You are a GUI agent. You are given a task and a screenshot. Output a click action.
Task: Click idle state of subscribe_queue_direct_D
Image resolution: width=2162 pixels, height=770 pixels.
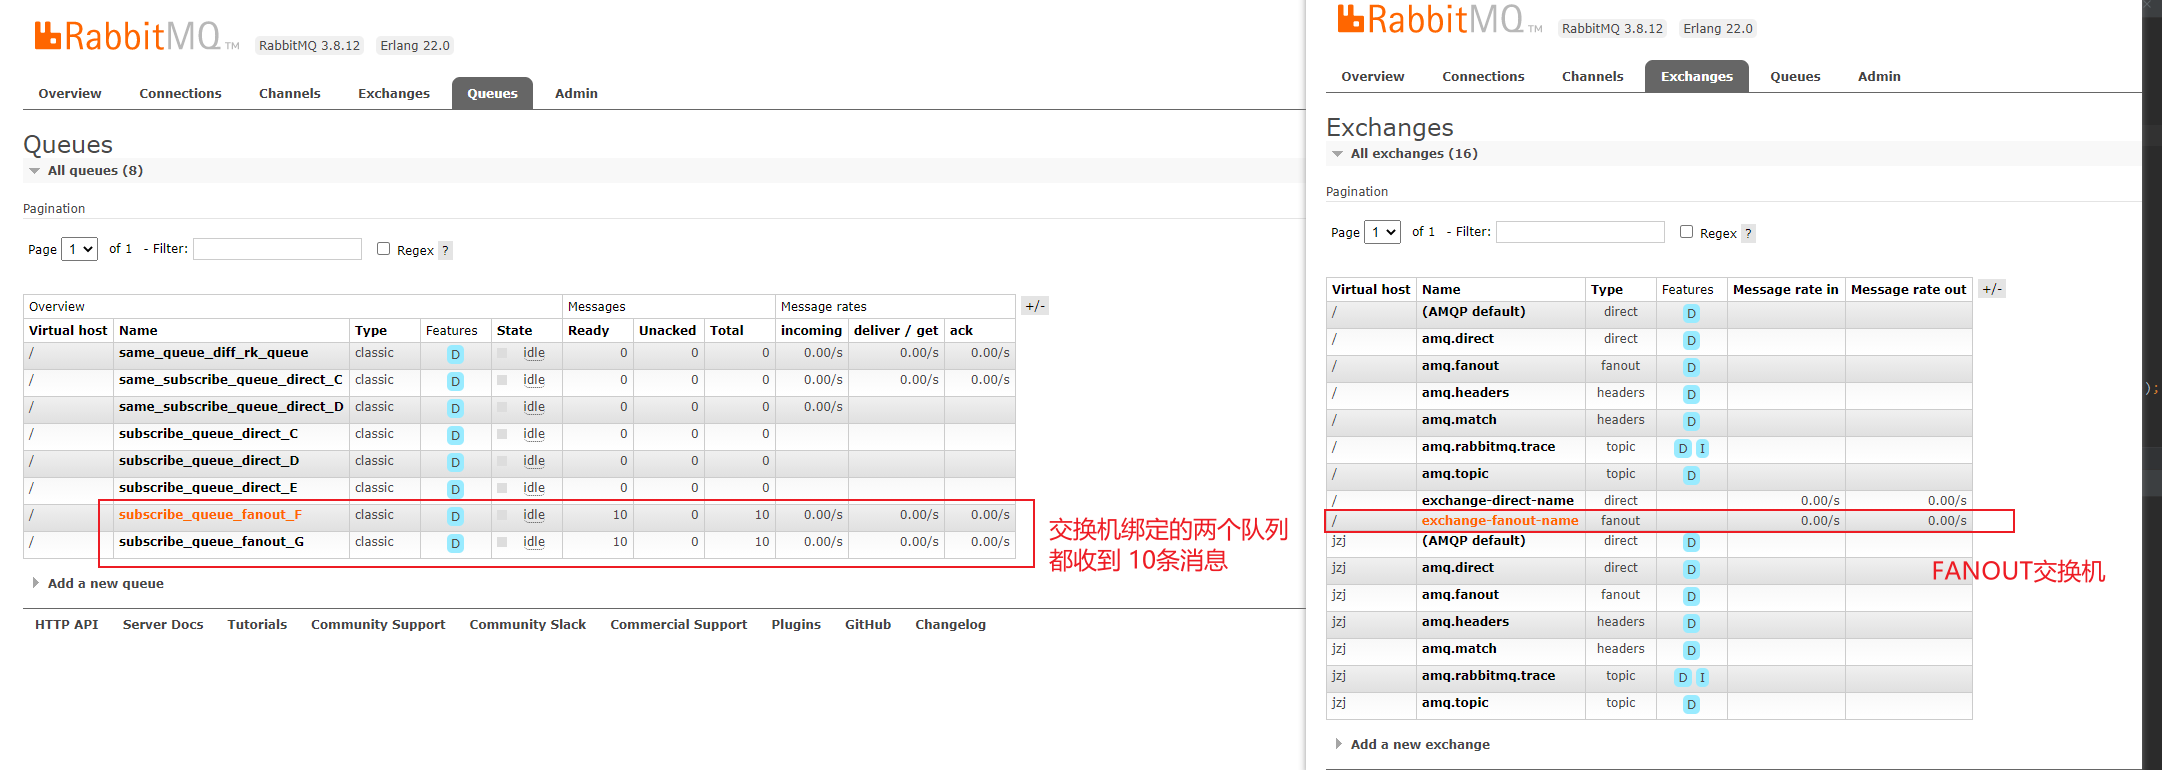point(534,461)
